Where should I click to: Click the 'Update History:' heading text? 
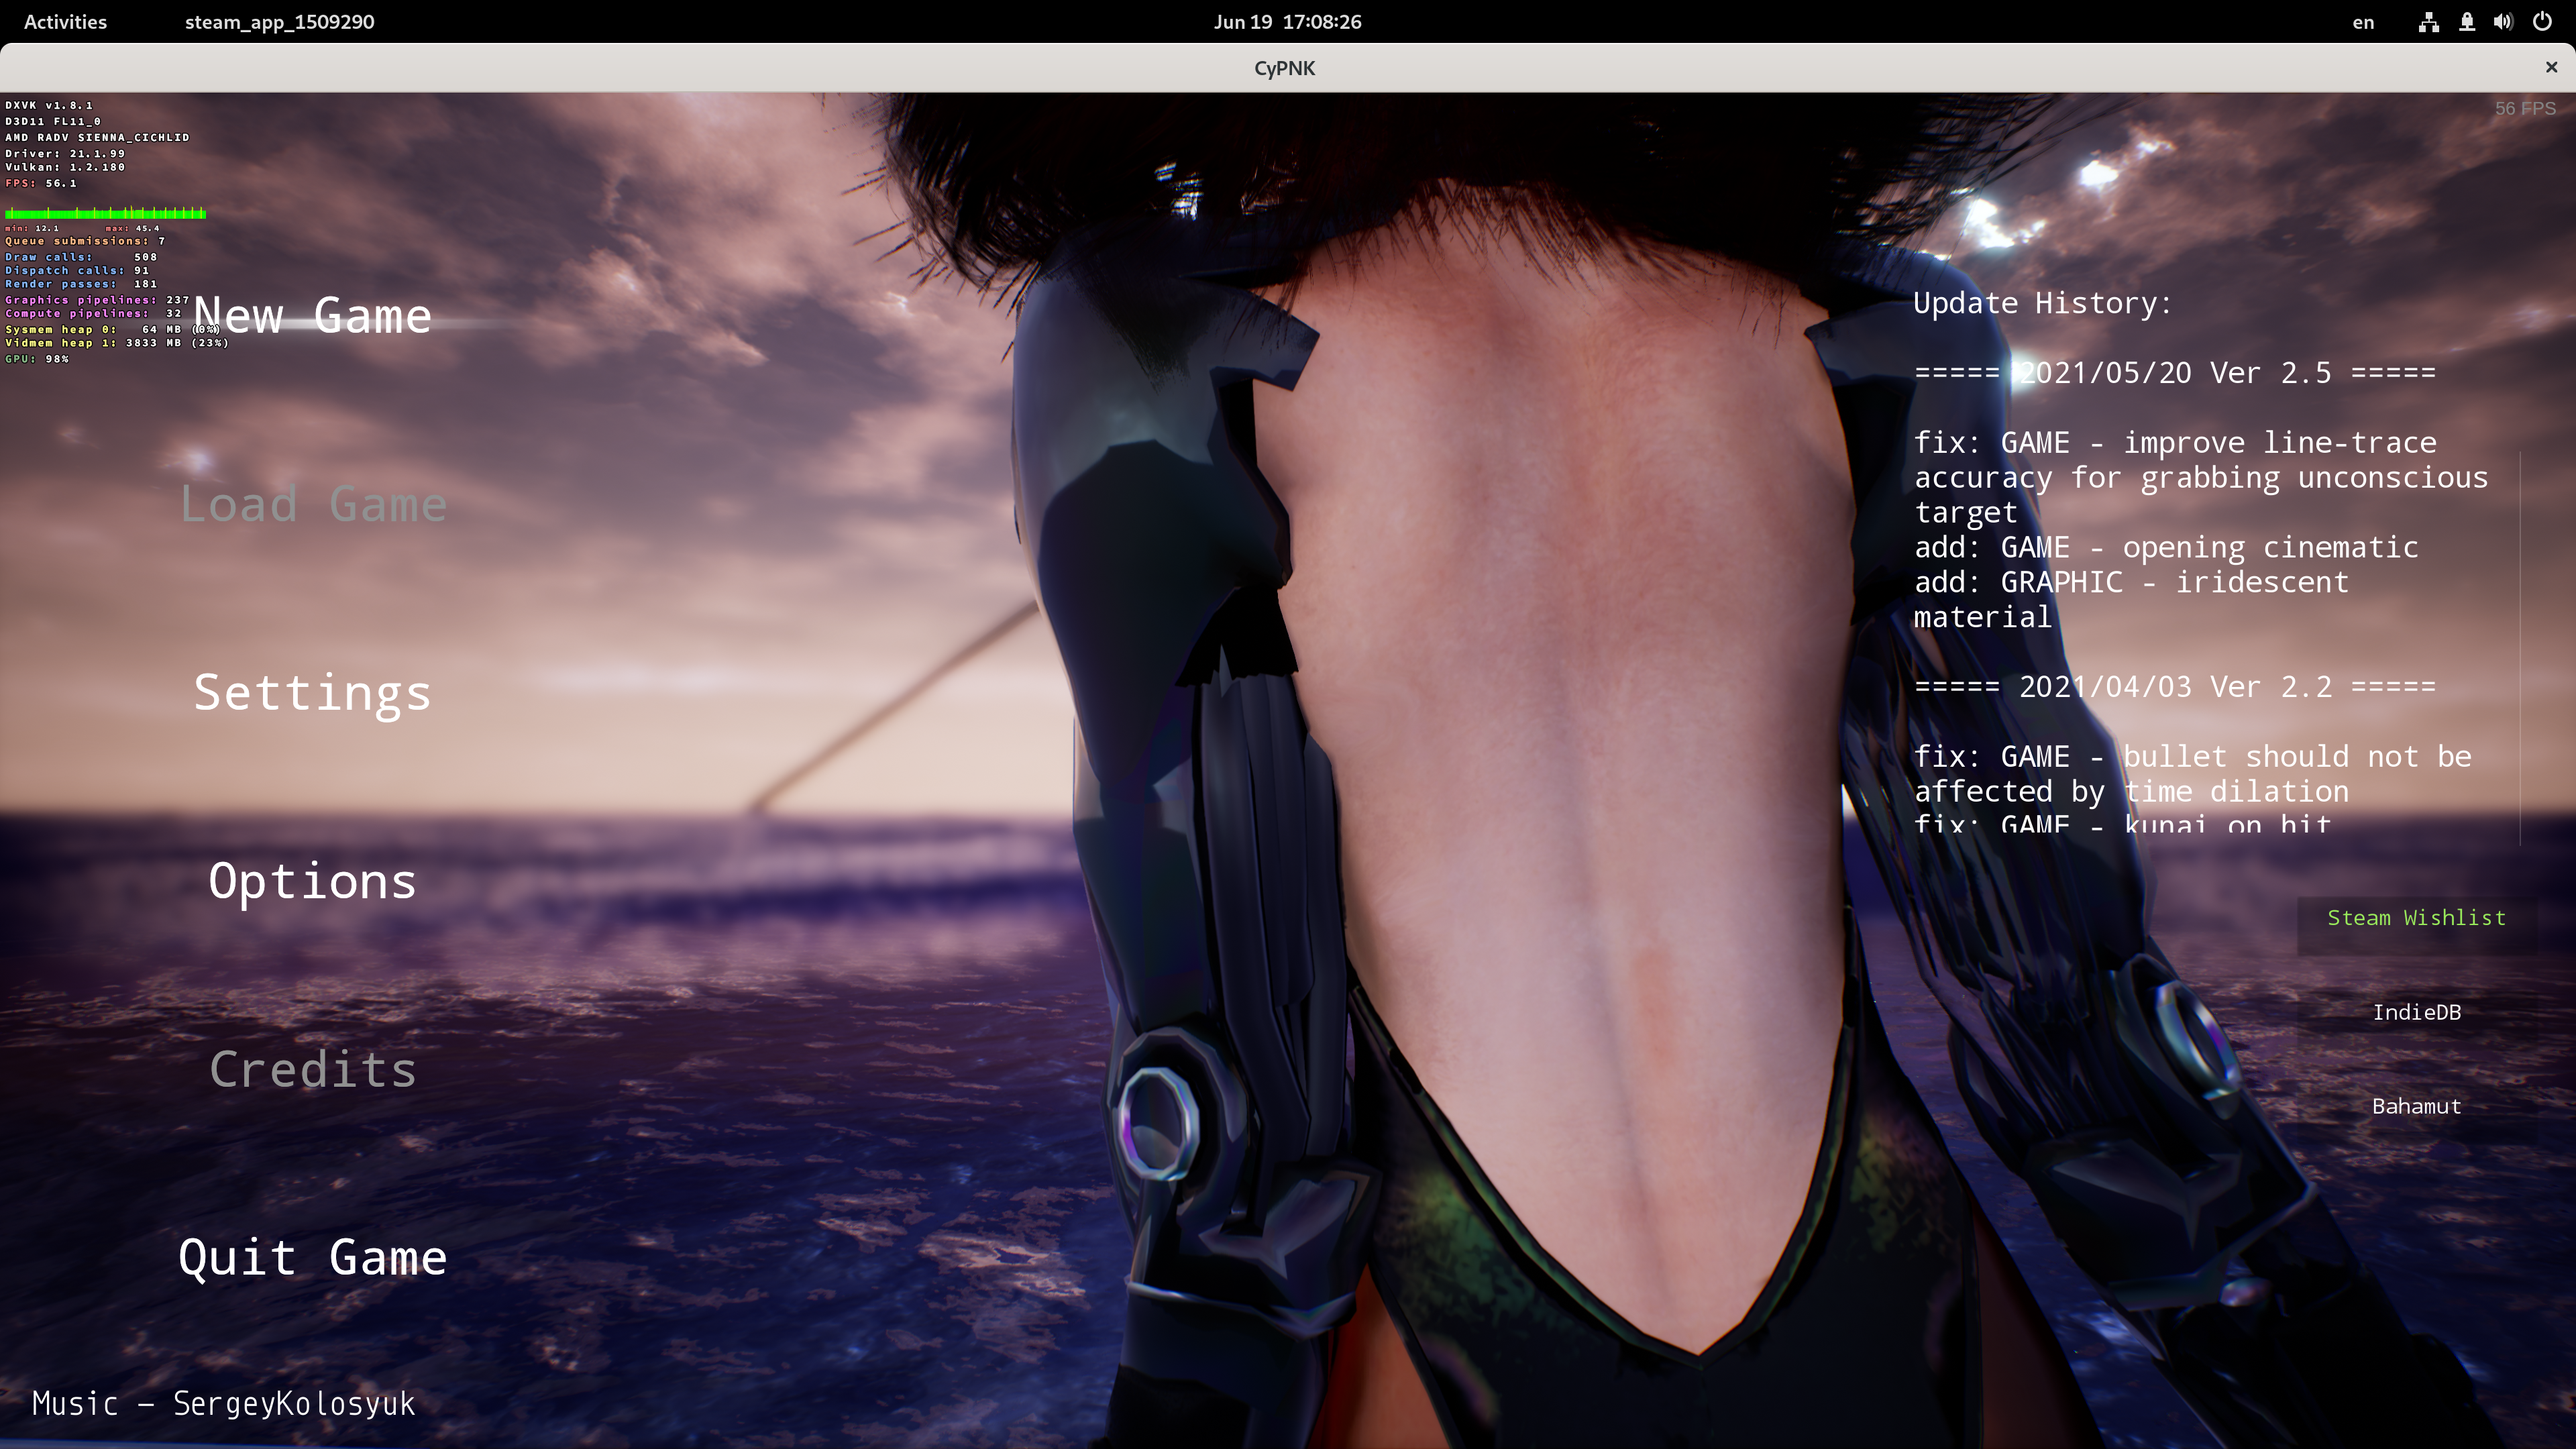[x=2042, y=303]
